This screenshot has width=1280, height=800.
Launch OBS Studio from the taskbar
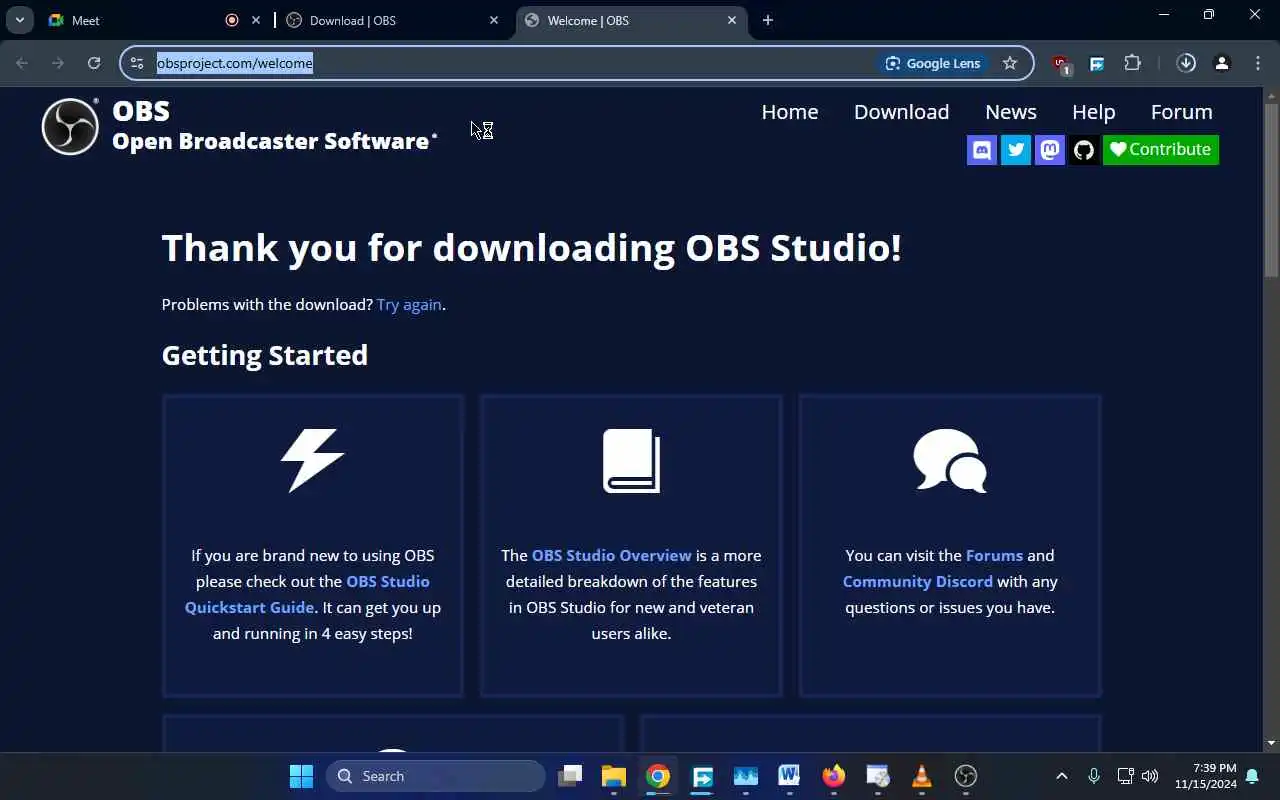[x=965, y=776]
